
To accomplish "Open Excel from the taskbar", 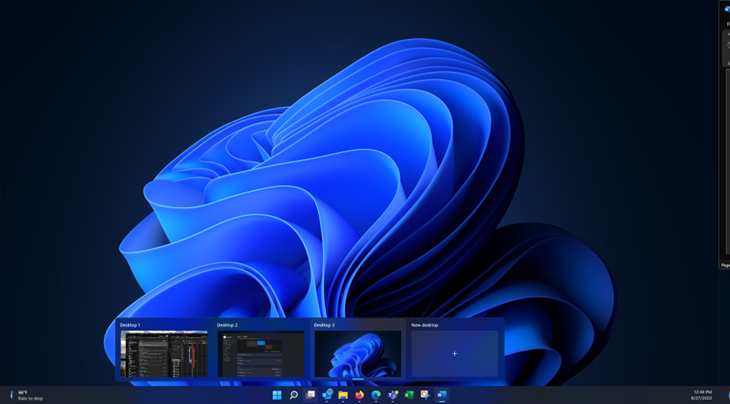I will pos(409,395).
